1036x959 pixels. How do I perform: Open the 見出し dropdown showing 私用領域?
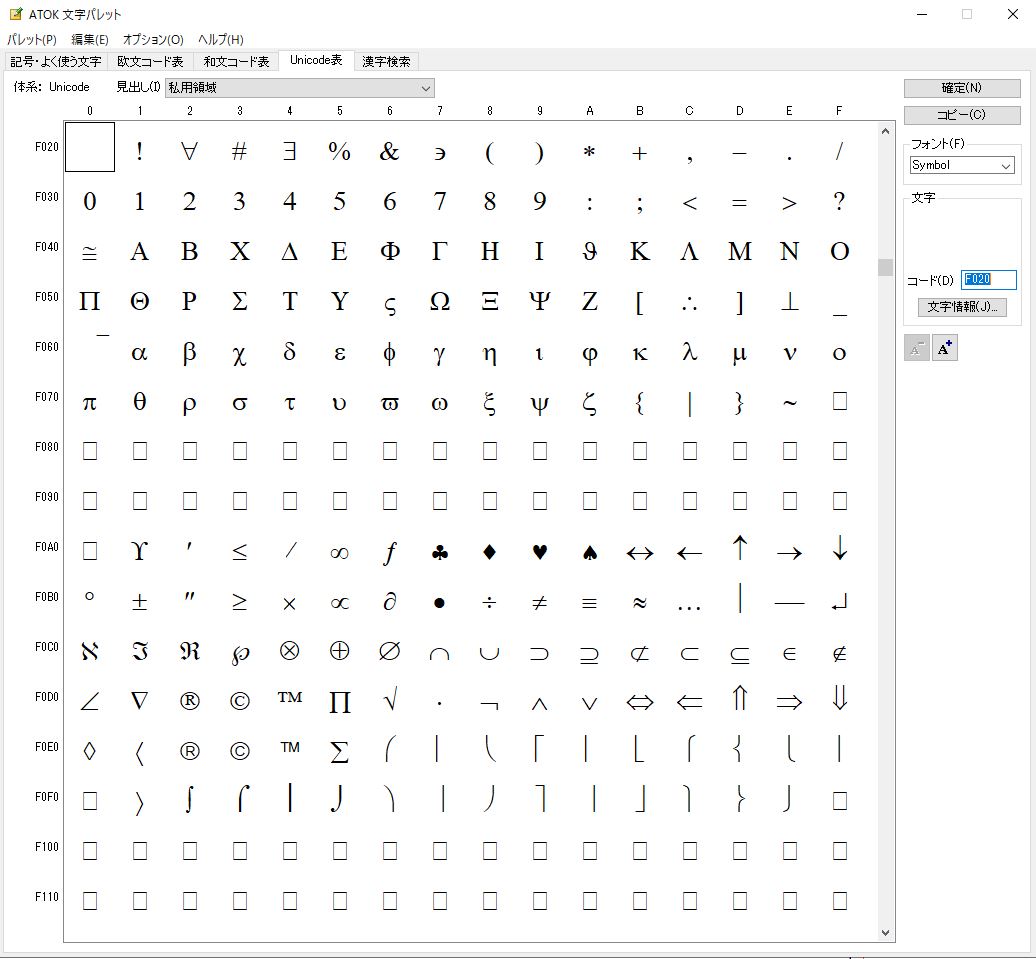300,87
